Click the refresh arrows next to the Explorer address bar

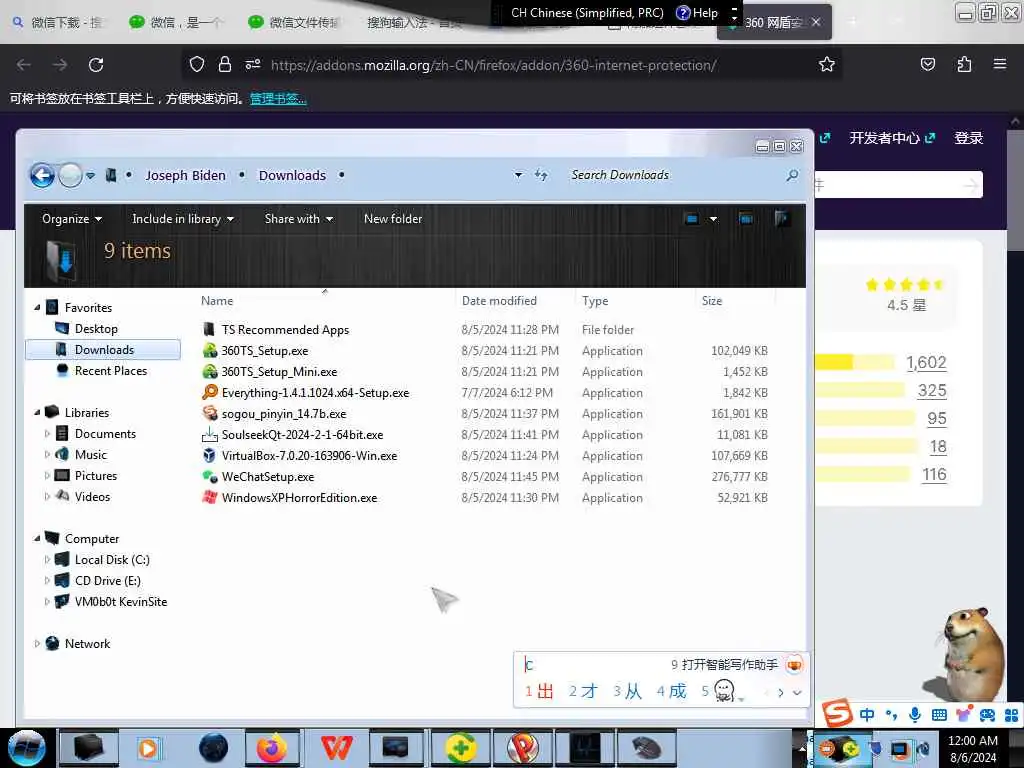(541, 175)
